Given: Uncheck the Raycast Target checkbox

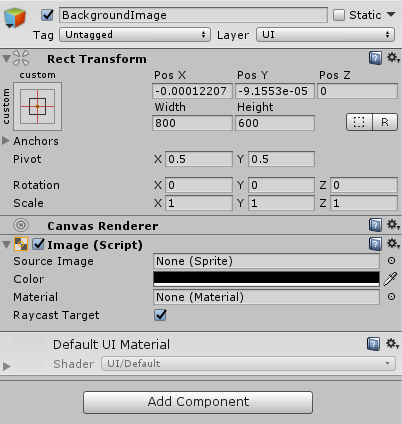Looking at the screenshot, I should pyautogui.click(x=160, y=315).
